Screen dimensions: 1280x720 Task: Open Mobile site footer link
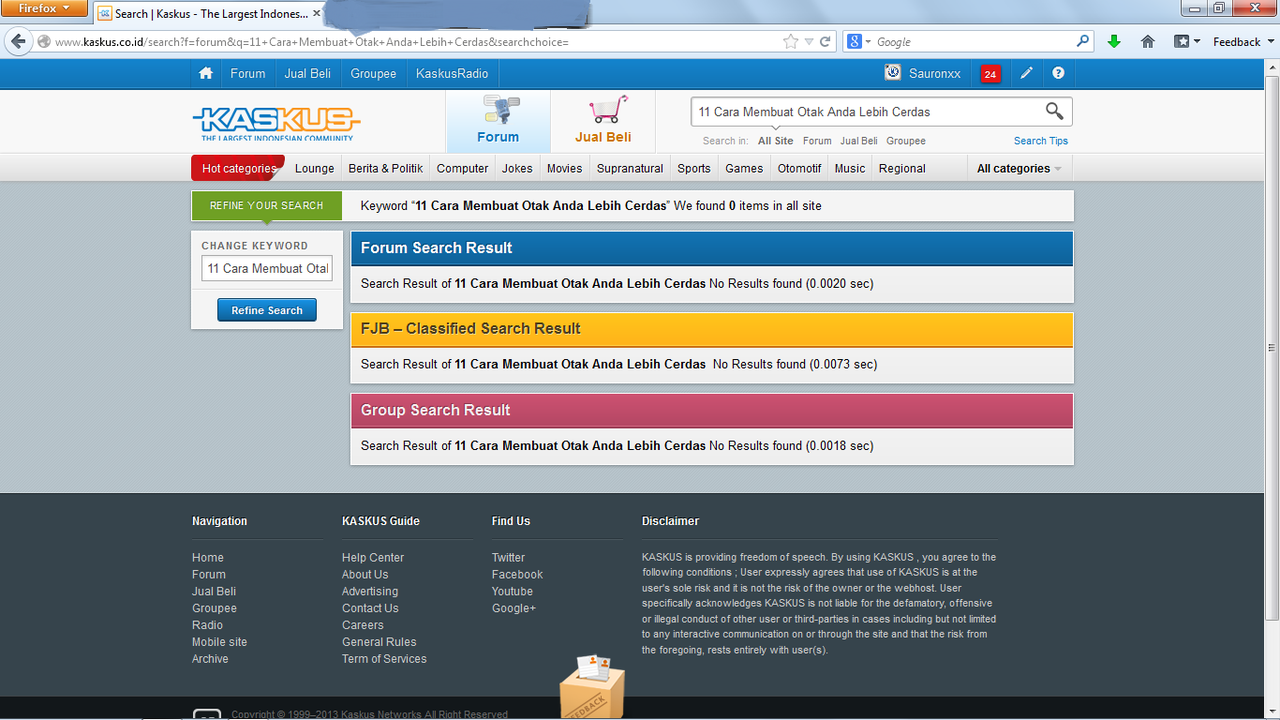219,642
